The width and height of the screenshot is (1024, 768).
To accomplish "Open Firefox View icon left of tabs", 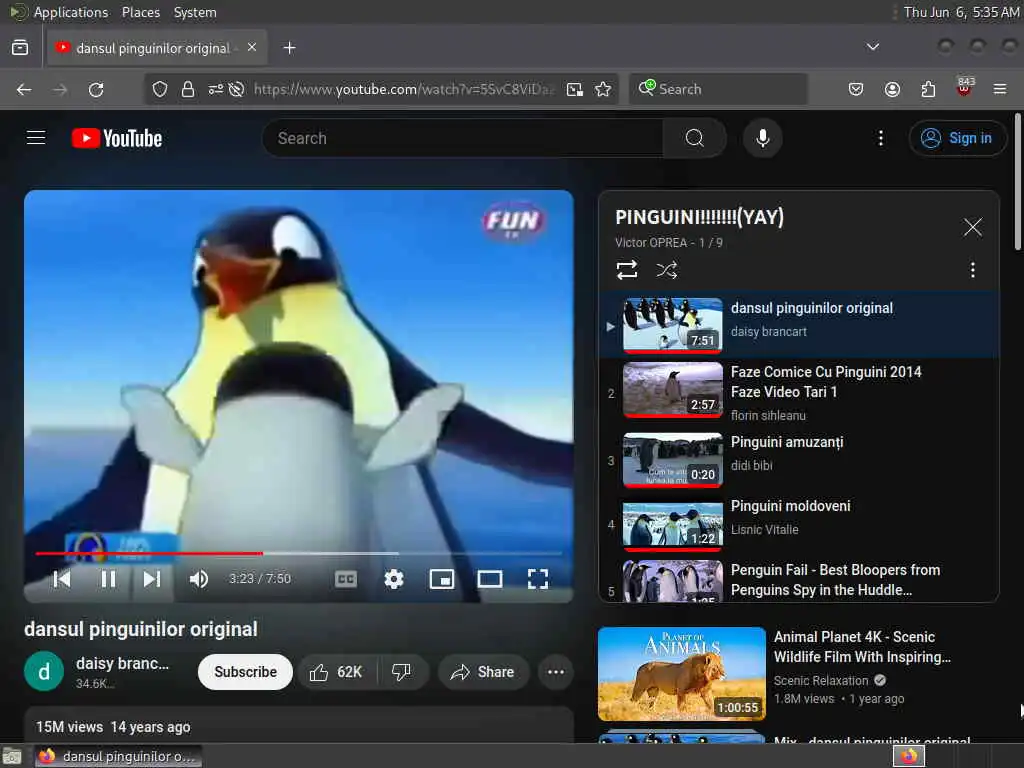I will [x=20, y=48].
